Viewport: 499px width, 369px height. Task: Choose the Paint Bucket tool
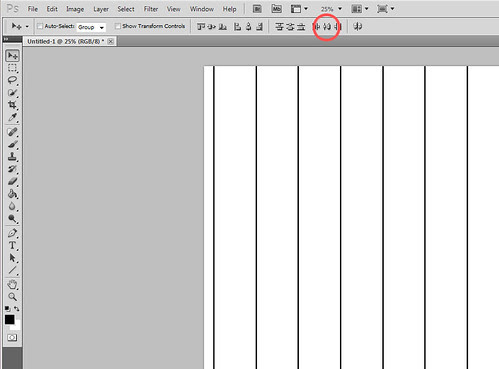(12, 194)
